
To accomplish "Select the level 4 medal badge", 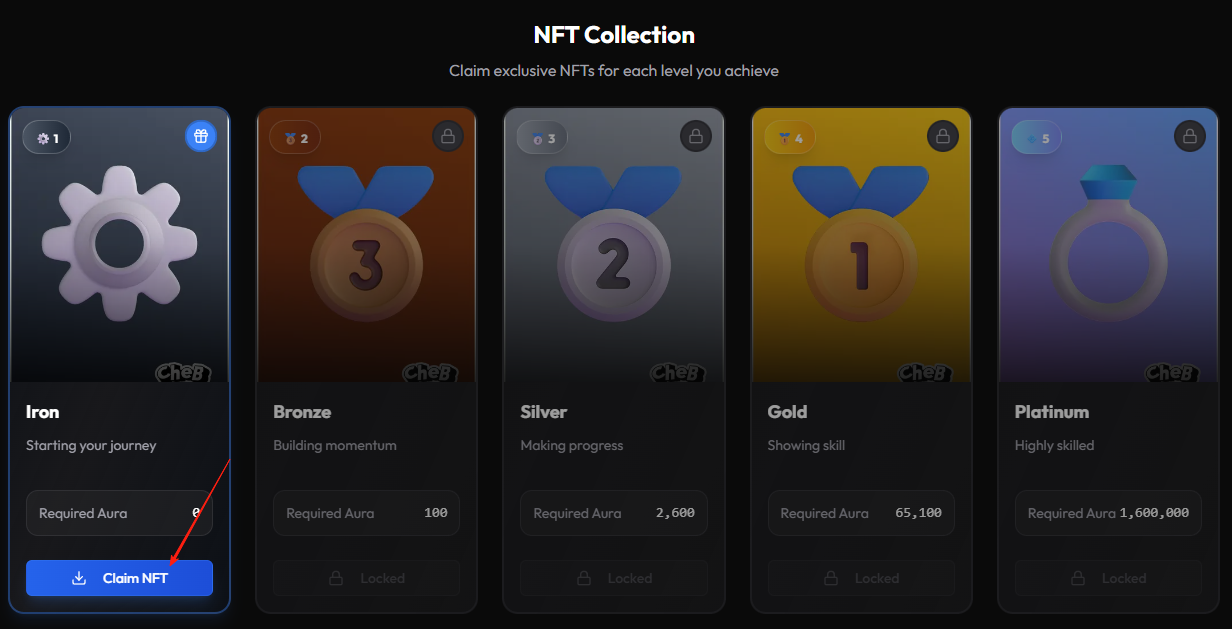I will [789, 138].
